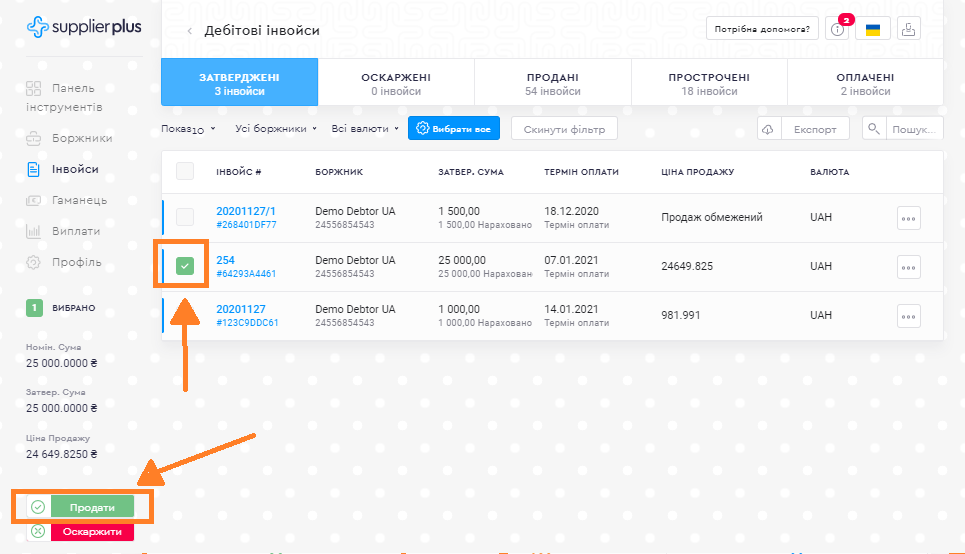
Task: Open the Всі валюти currency dropdown
Action: click(365, 129)
